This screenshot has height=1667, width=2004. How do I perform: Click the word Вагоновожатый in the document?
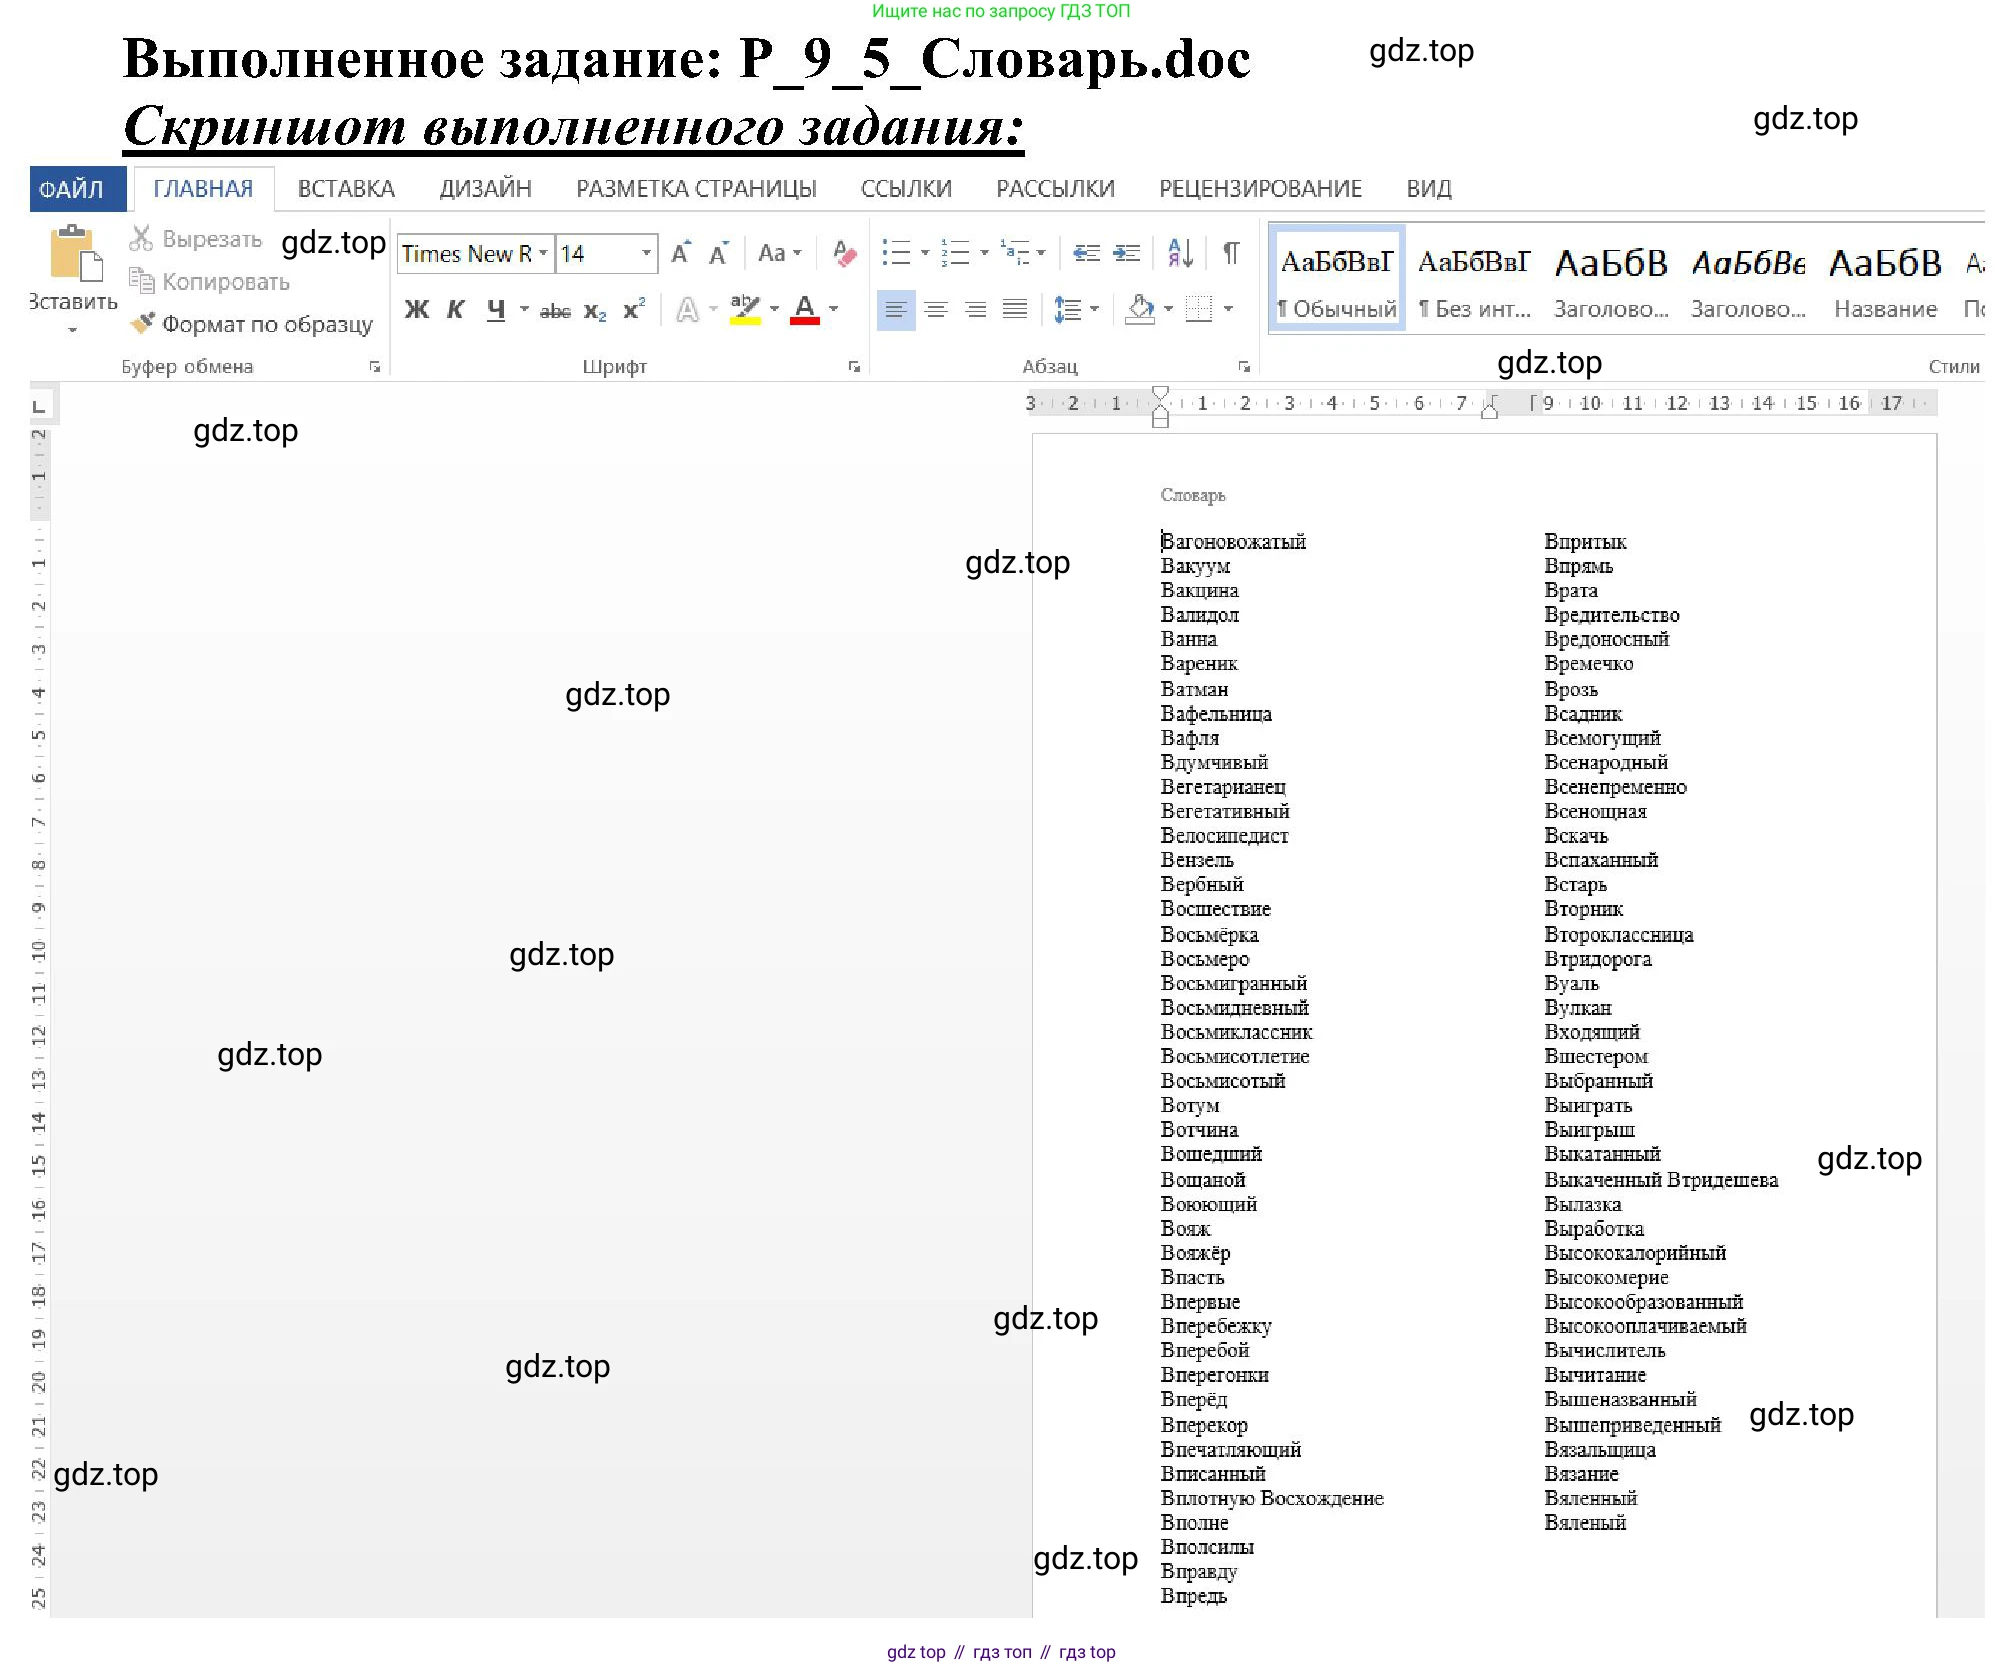tap(1233, 541)
